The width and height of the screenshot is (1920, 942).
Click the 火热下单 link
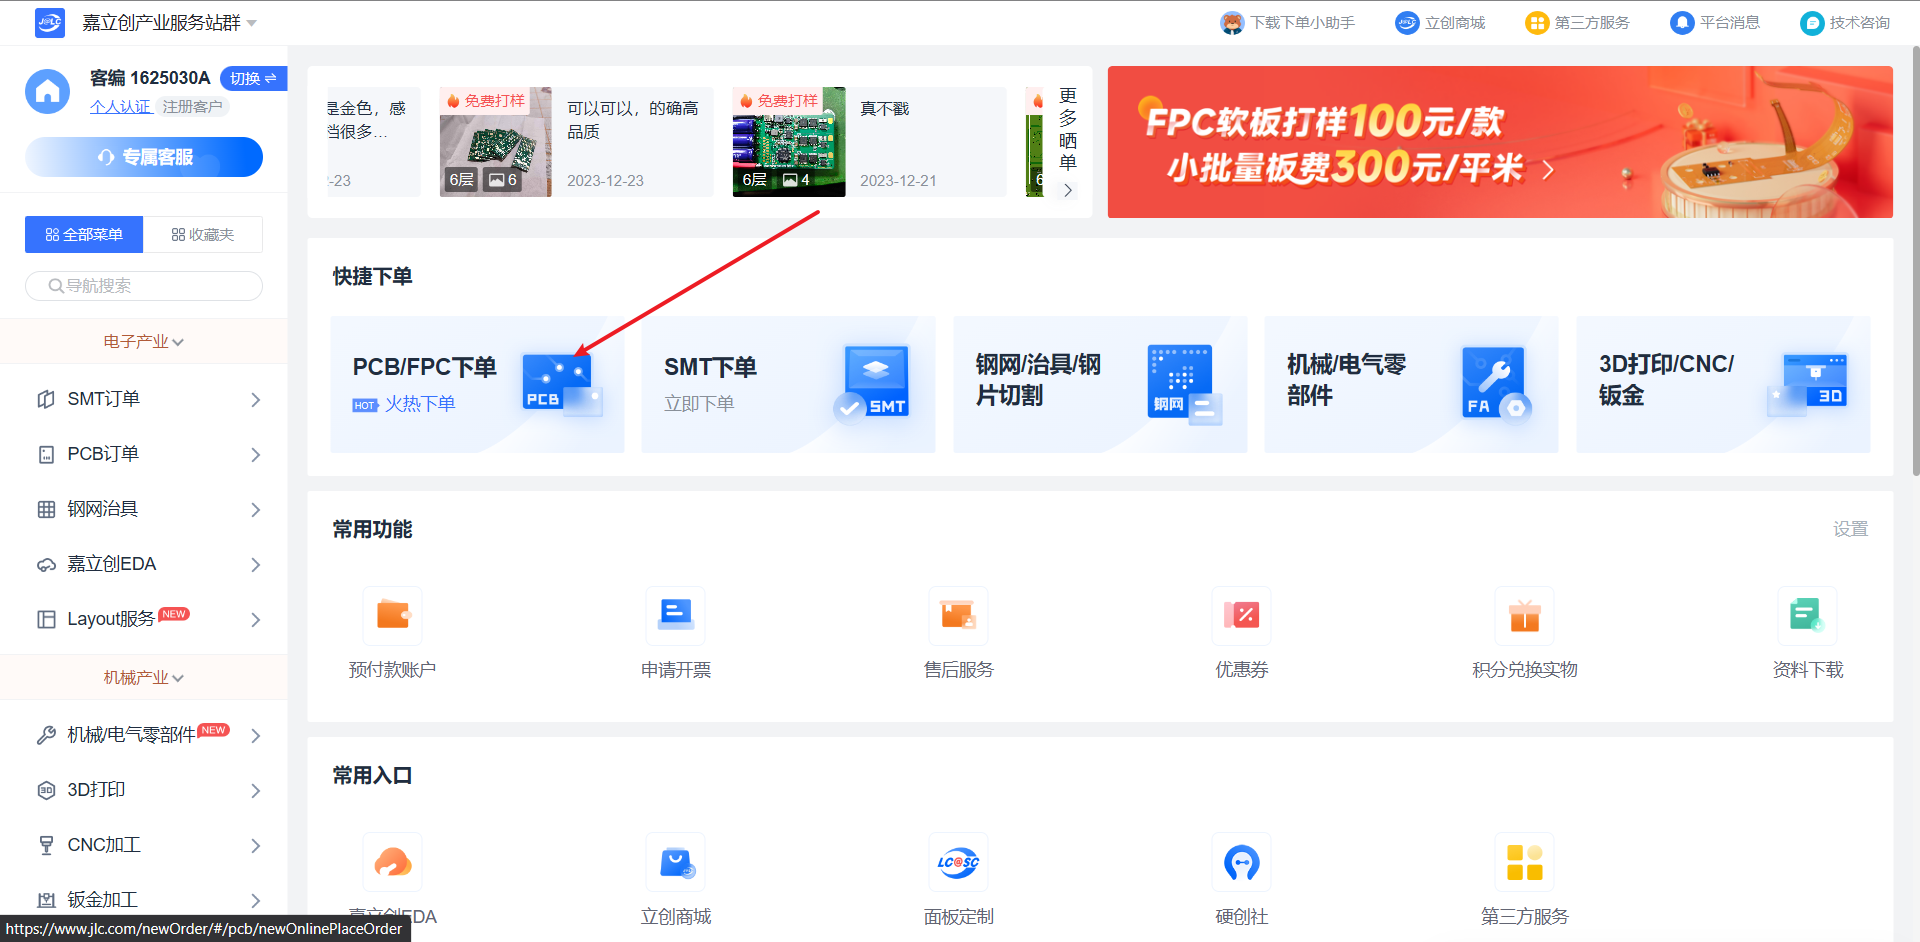tap(420, 404)
